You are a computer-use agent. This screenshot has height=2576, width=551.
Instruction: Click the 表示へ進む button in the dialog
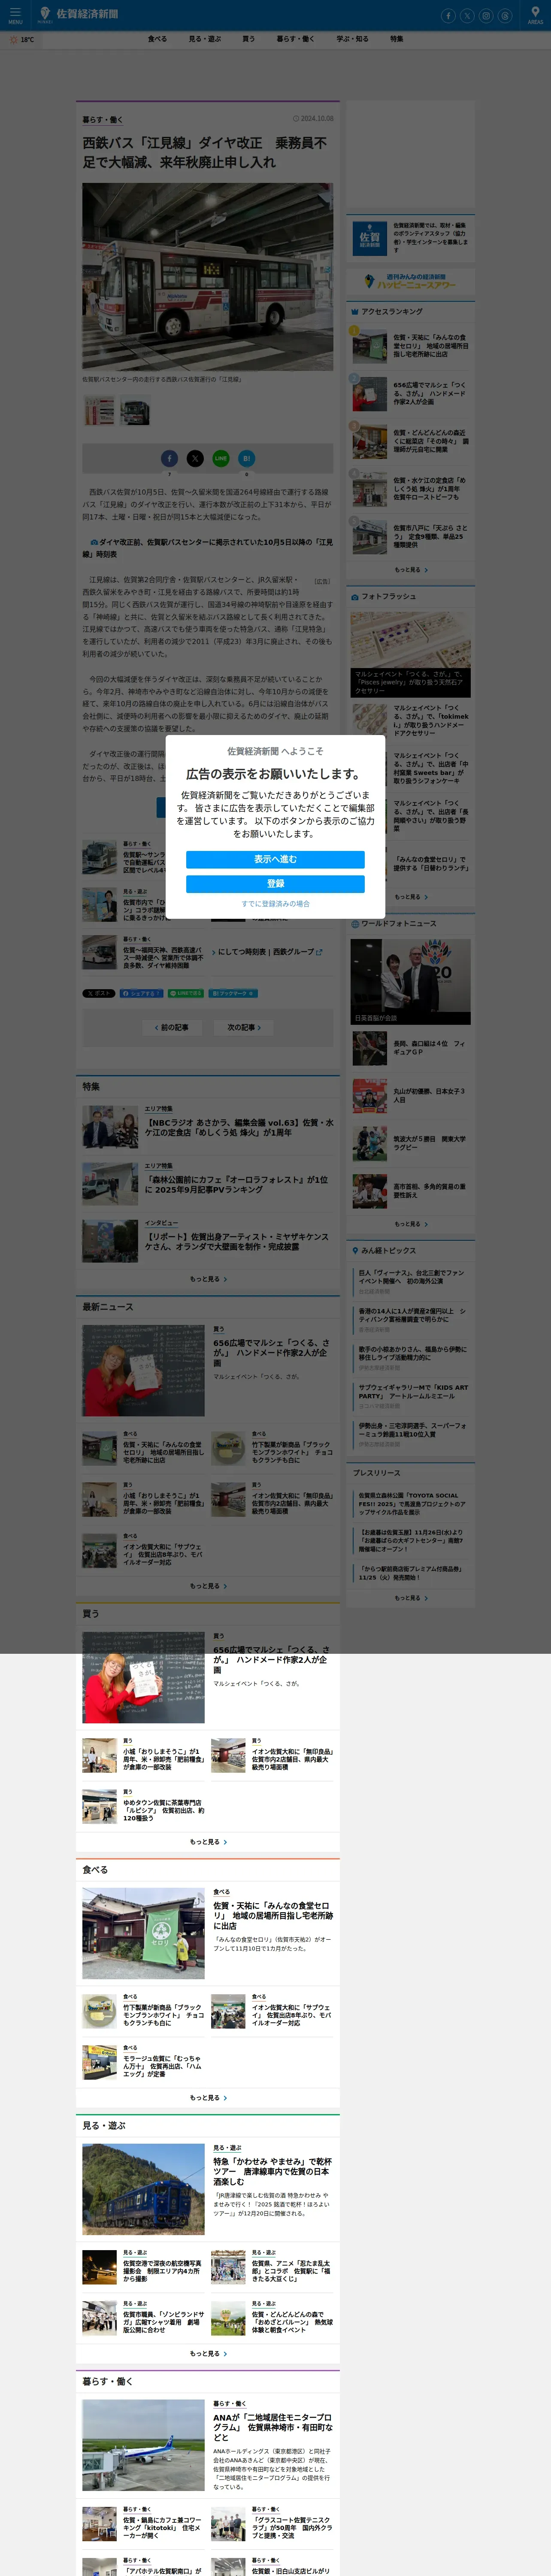275,859
